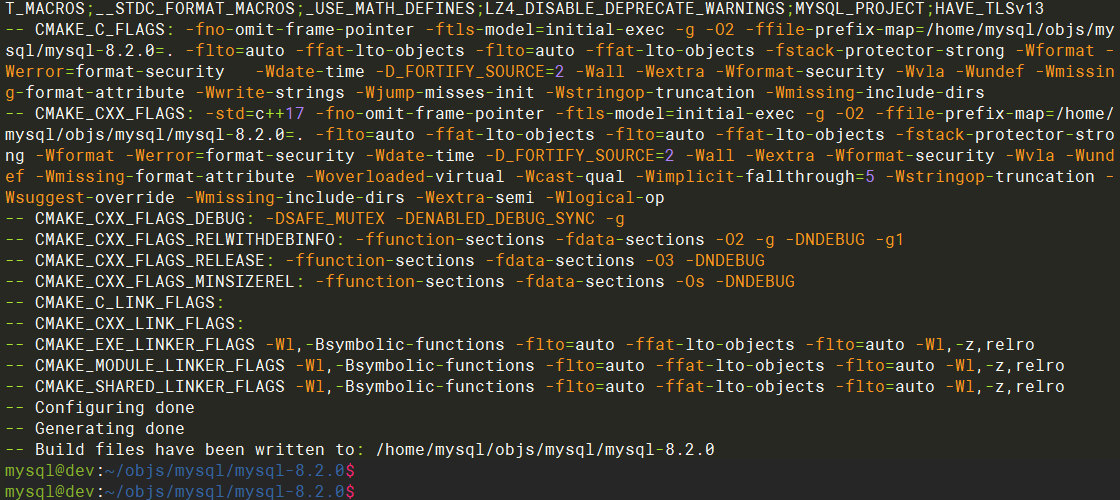Click the -O3 optimization flag
Viewport: 1120px width, 500px height.
[x=659, y=261]
